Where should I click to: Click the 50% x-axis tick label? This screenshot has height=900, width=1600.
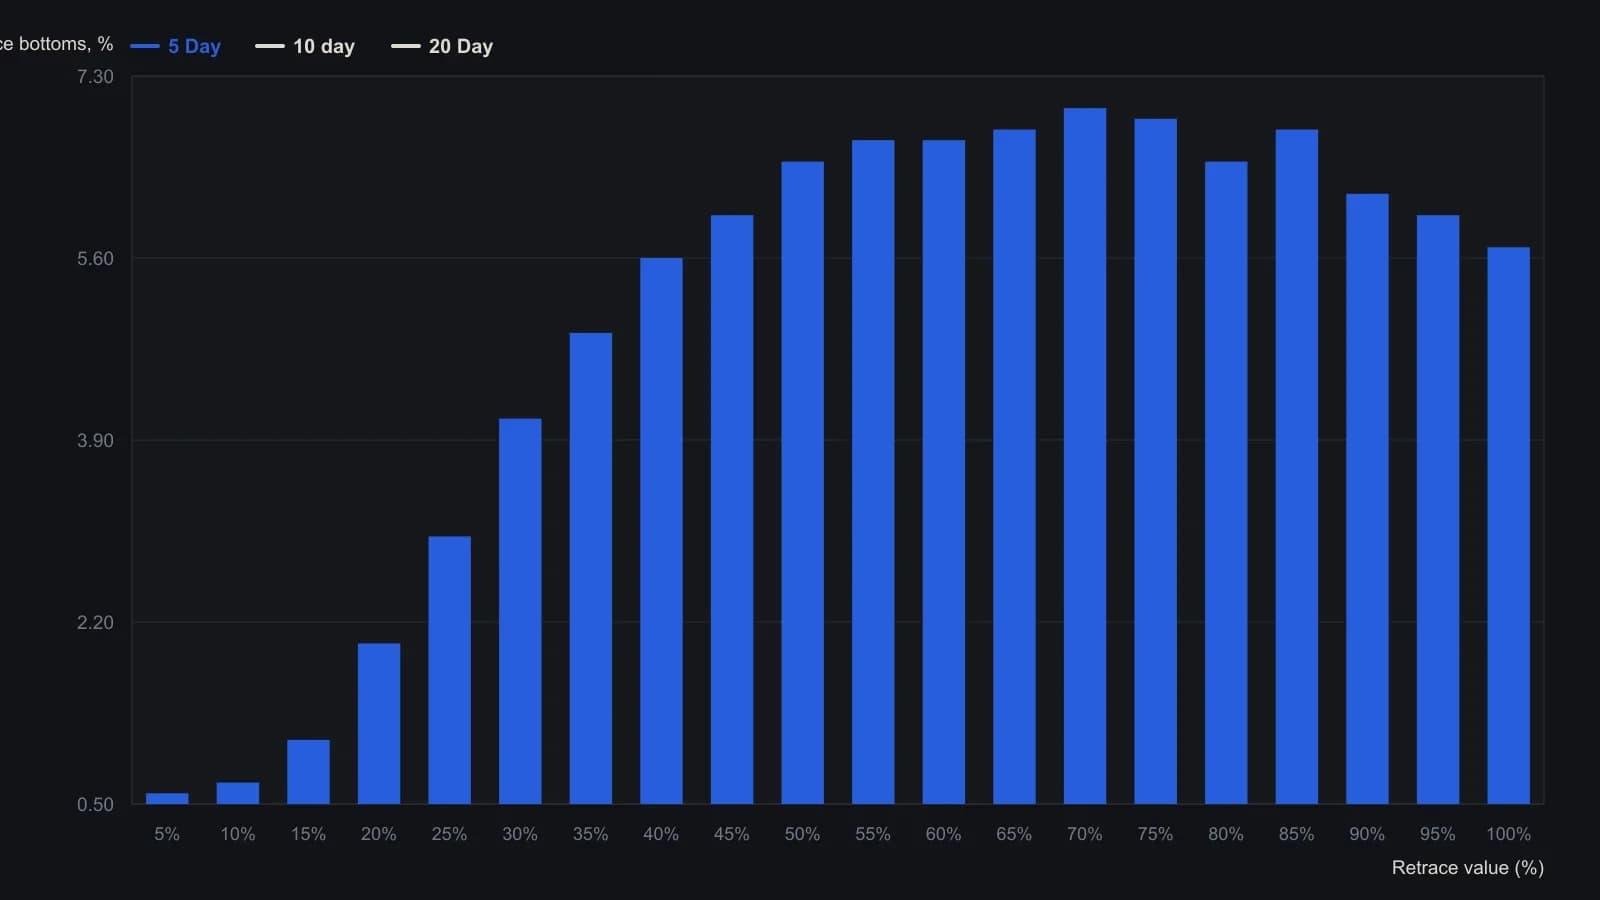pyautogui.click(x=802, y=834)
